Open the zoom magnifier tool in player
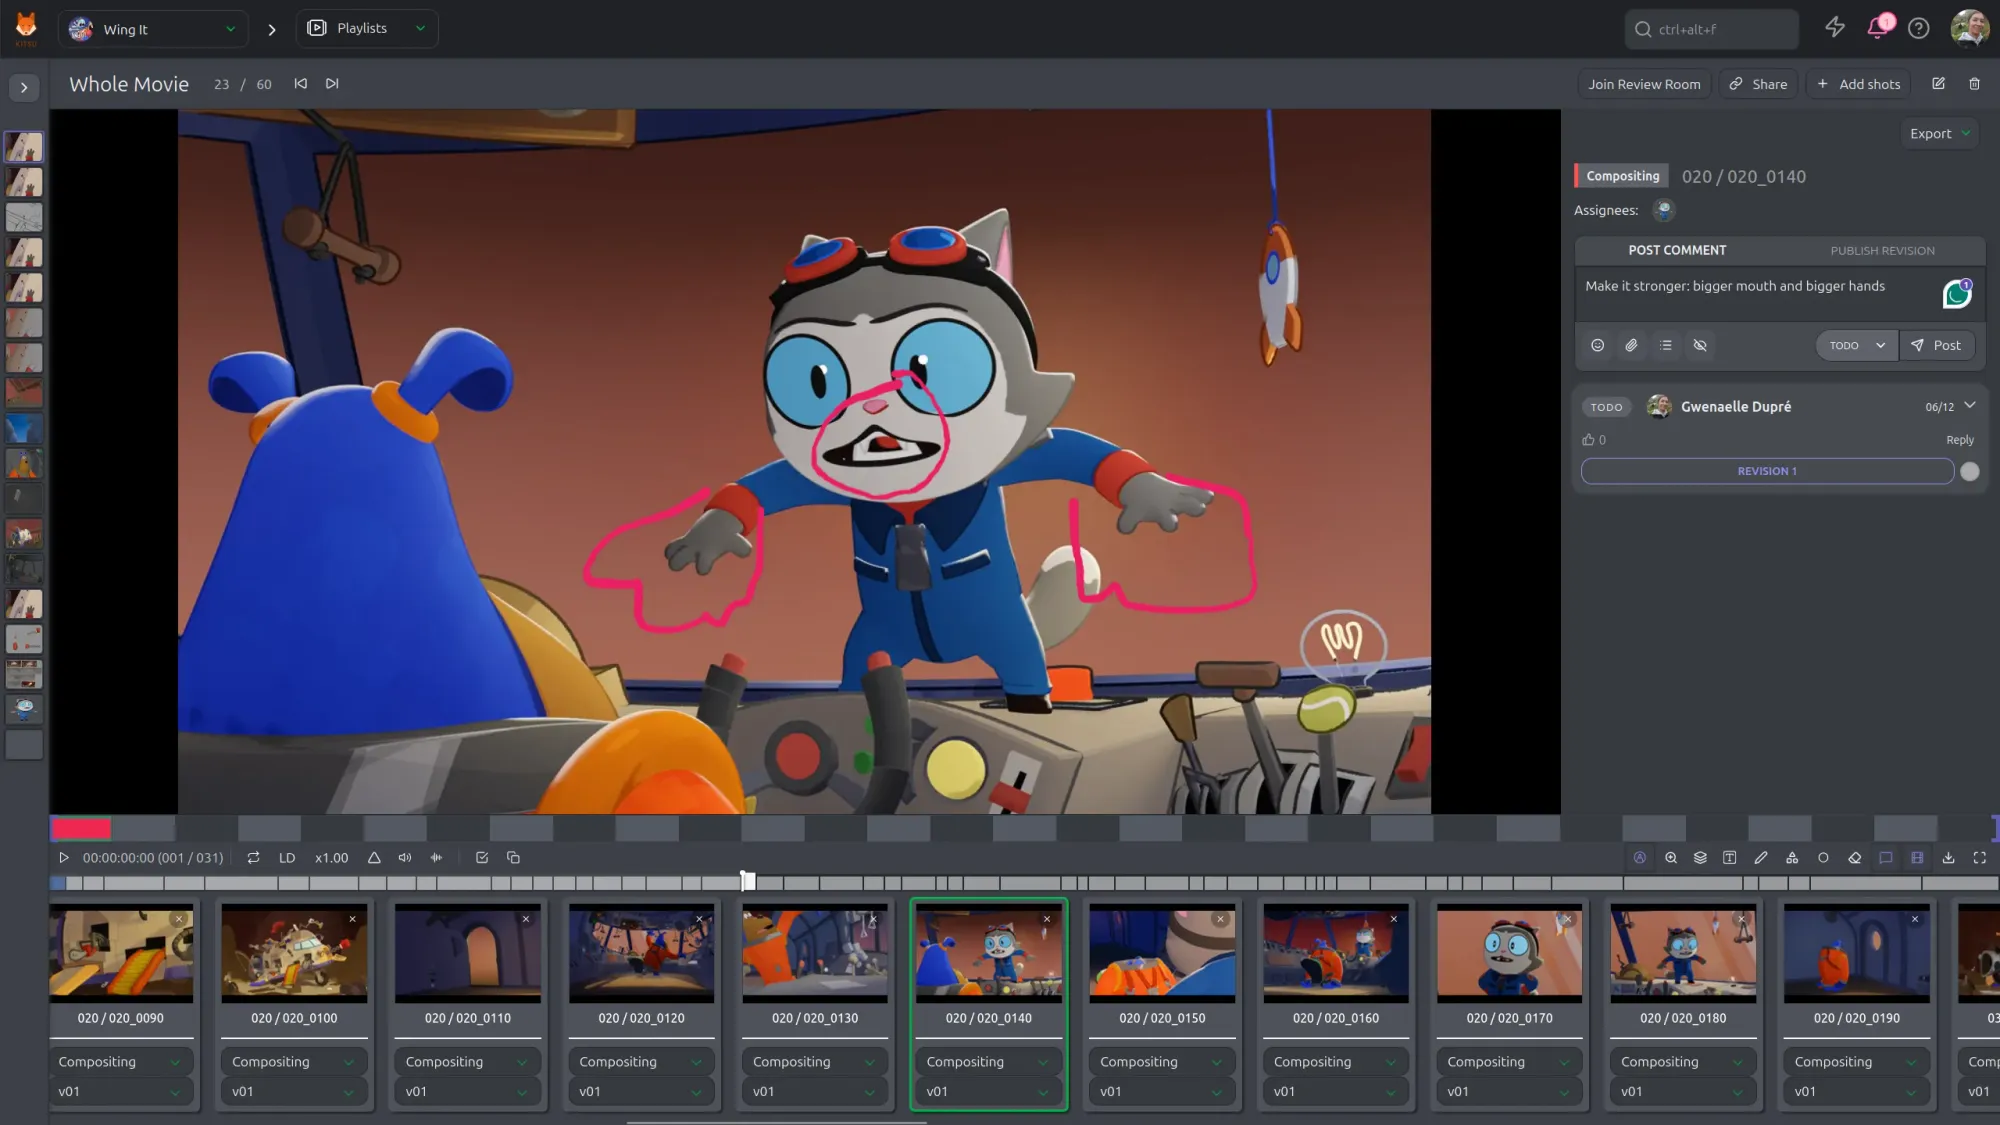 (1670, 858)
